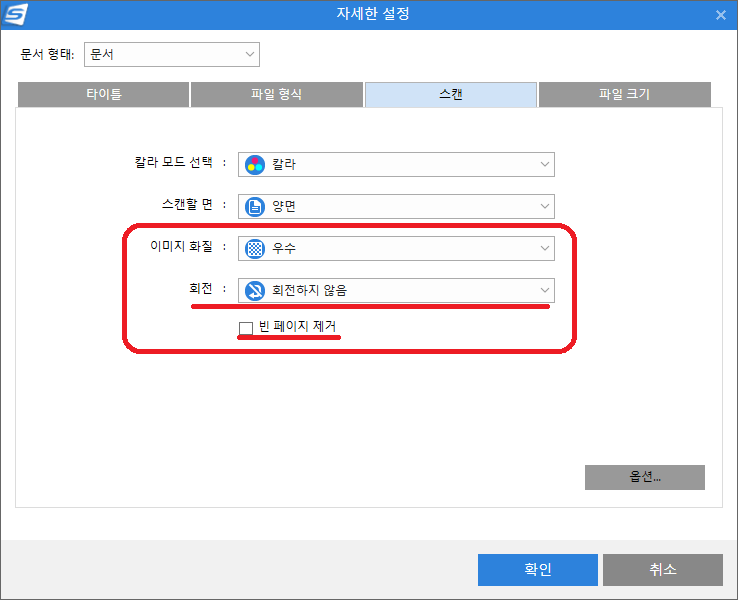Open the 칼라 모드 선택 dropdown arrow
The width and height of the screenshot is (738, 600).
pyautogui.click(x=545, y=165)
